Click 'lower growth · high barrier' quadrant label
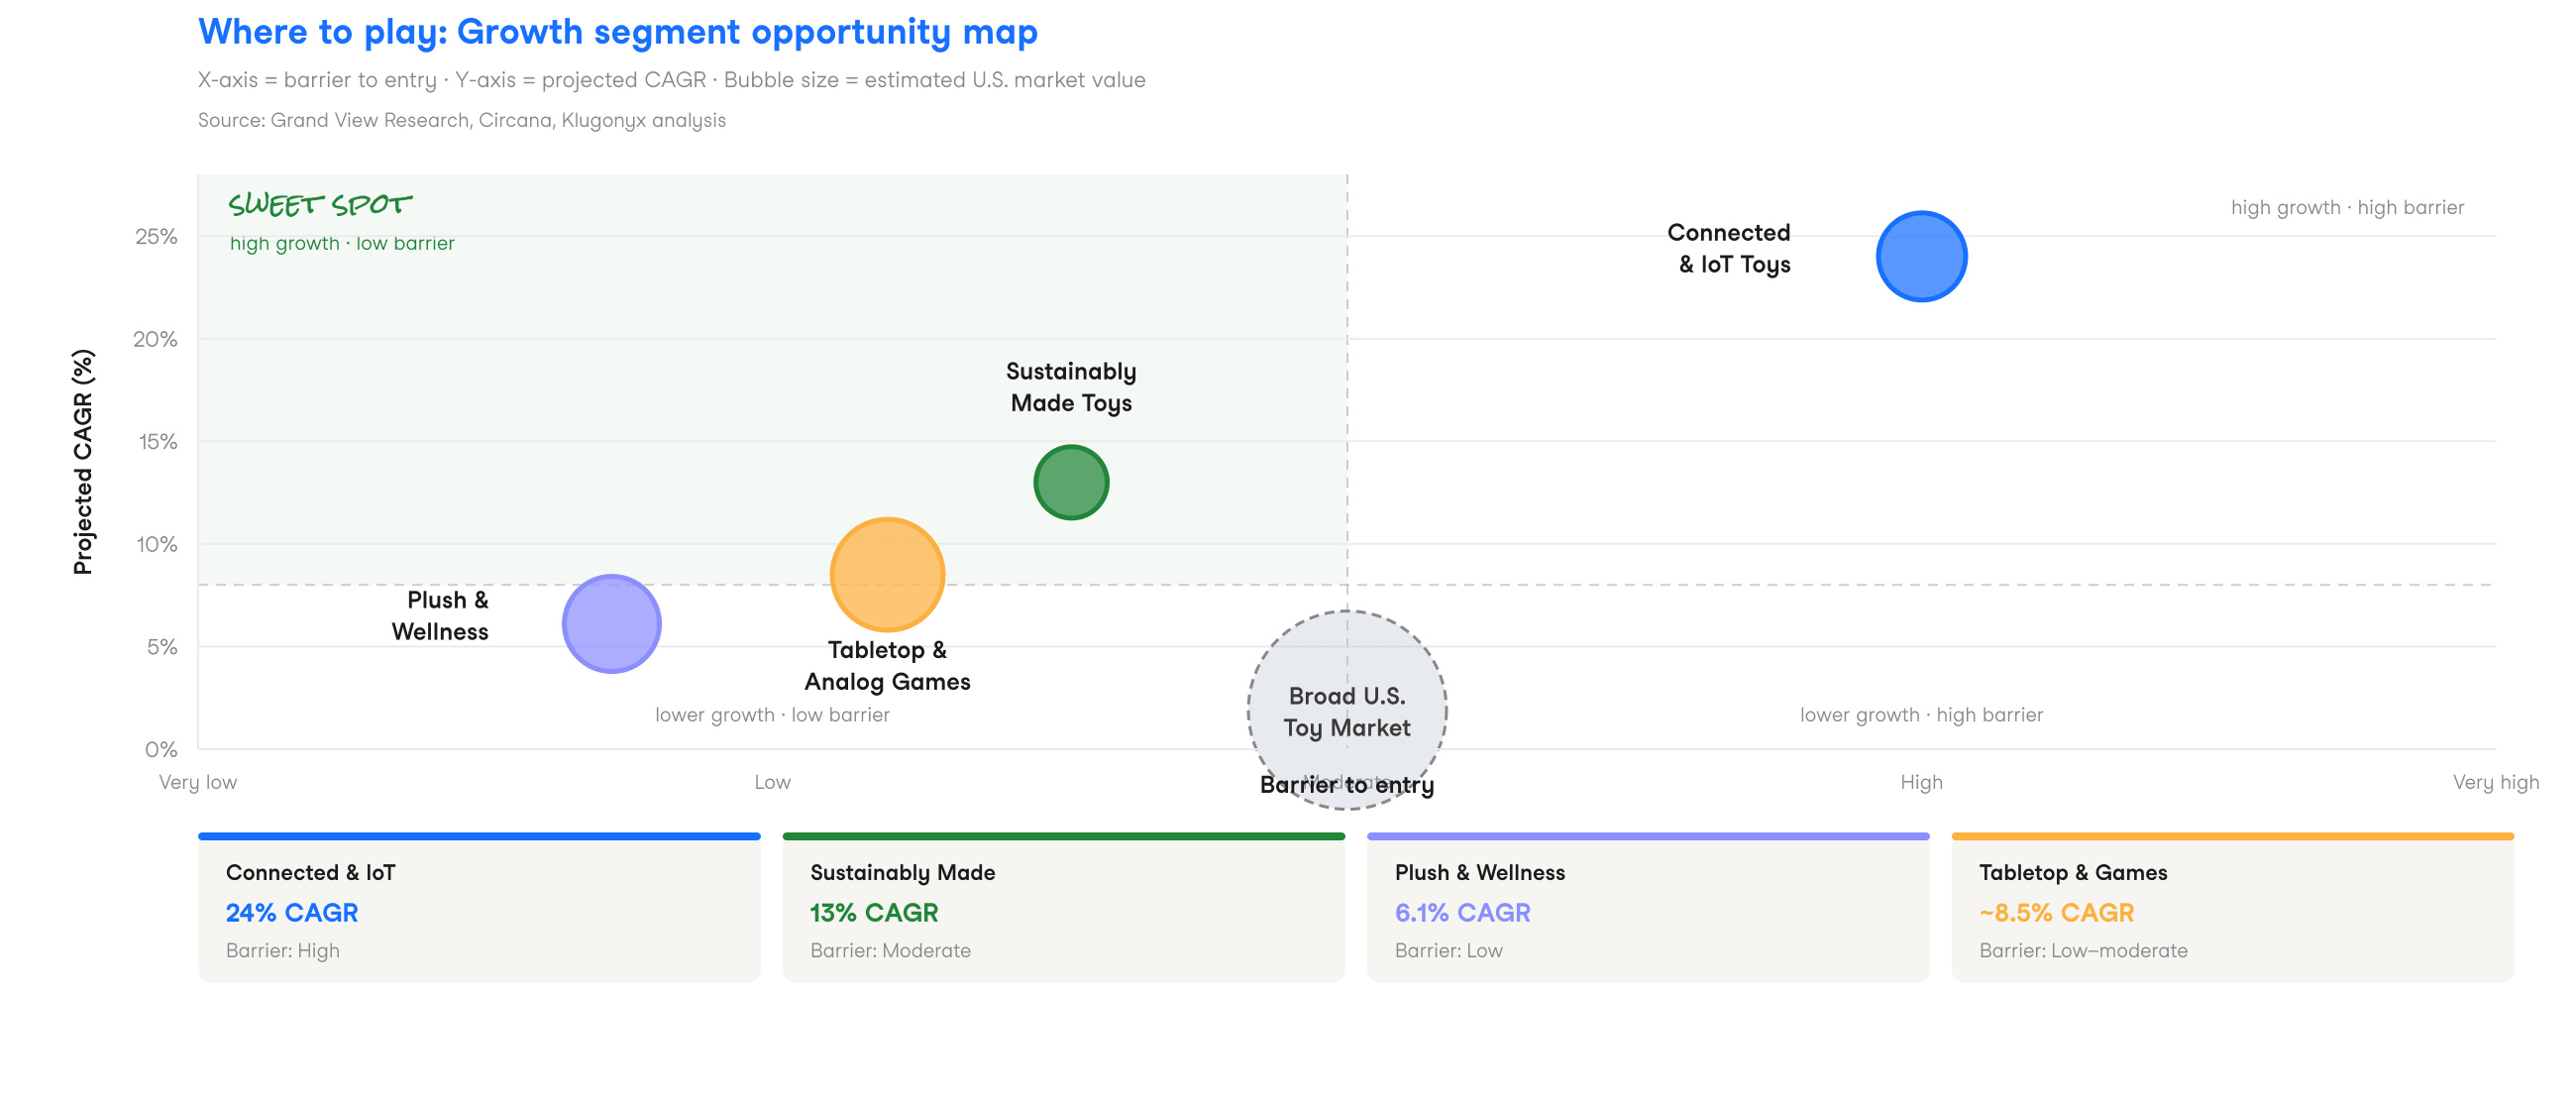 coord(1921,714)
